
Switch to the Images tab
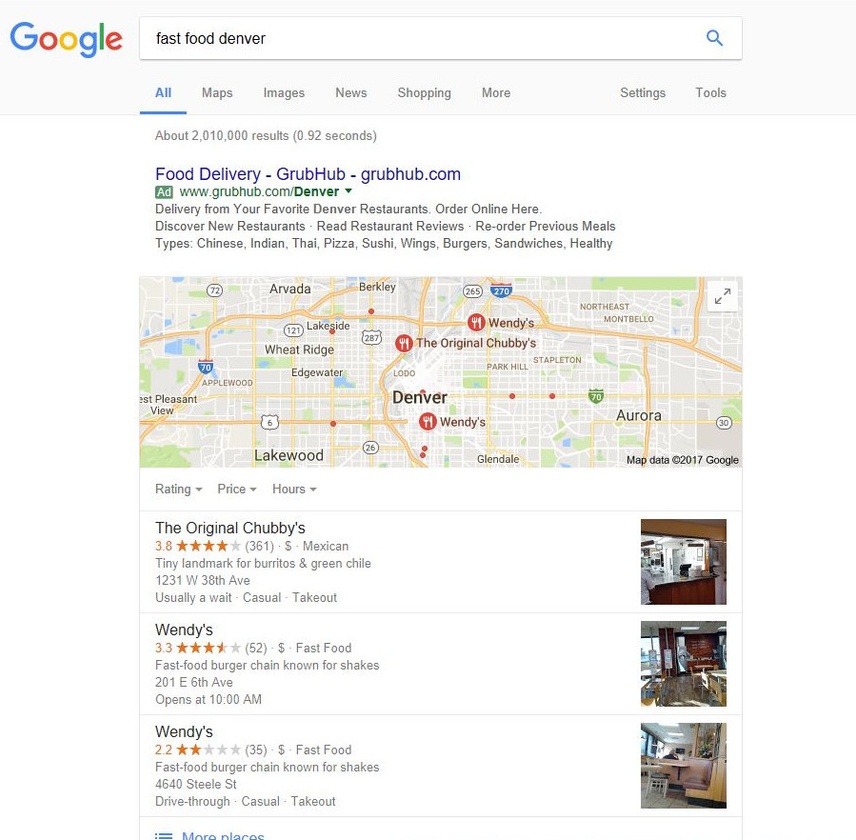284,93
